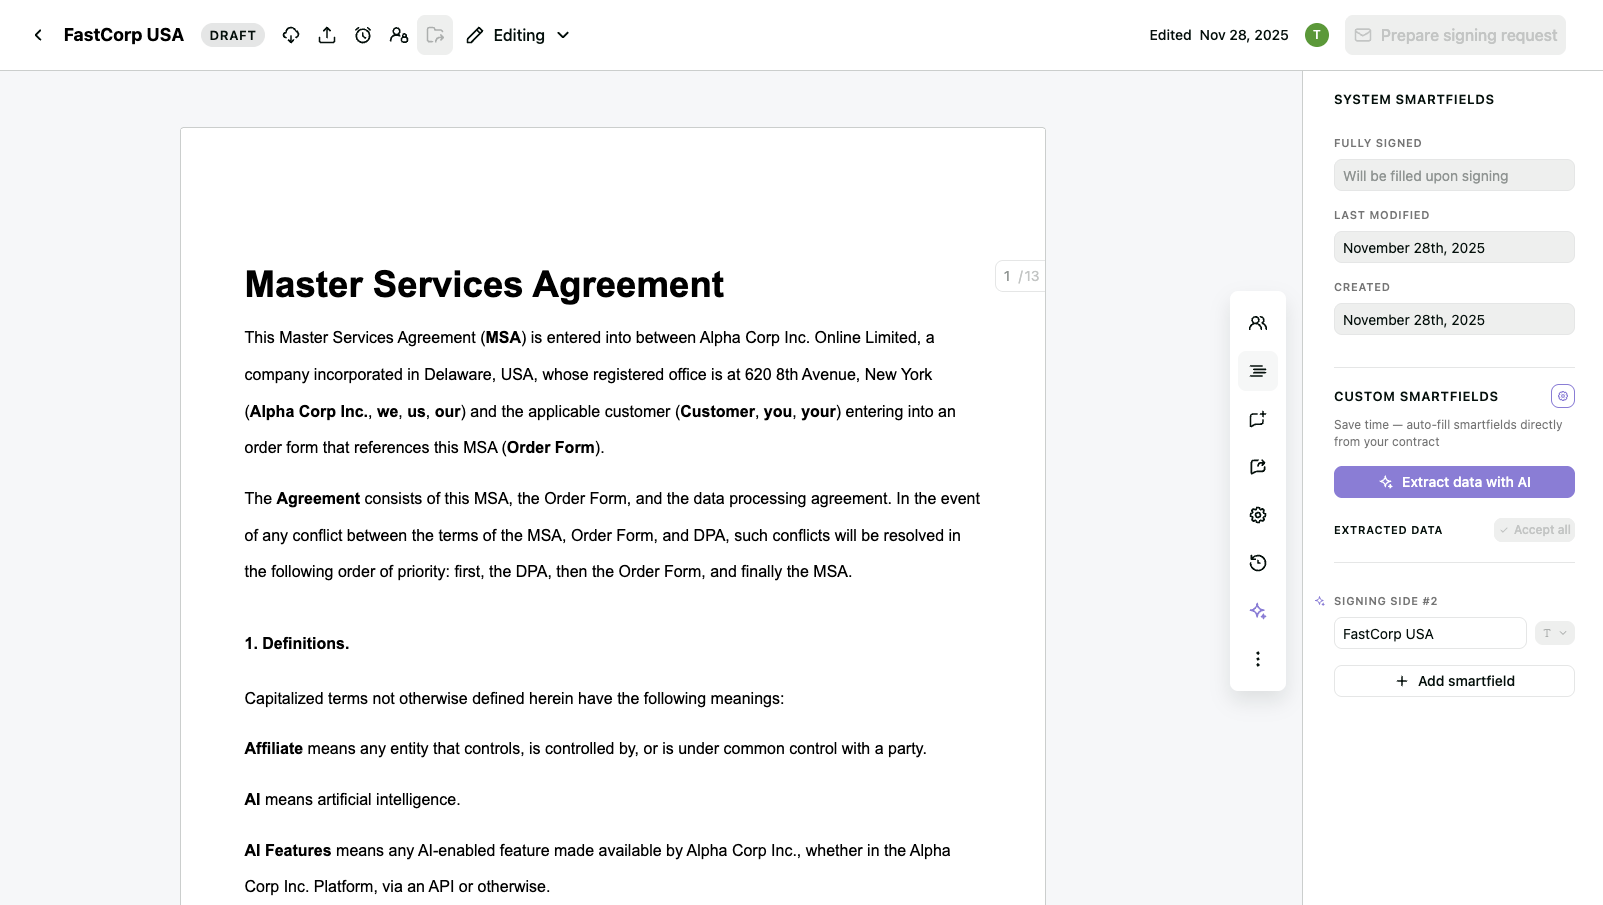1603x905 pixels.
Task: Click the upload/export icon in header
Action: [327, 35]
